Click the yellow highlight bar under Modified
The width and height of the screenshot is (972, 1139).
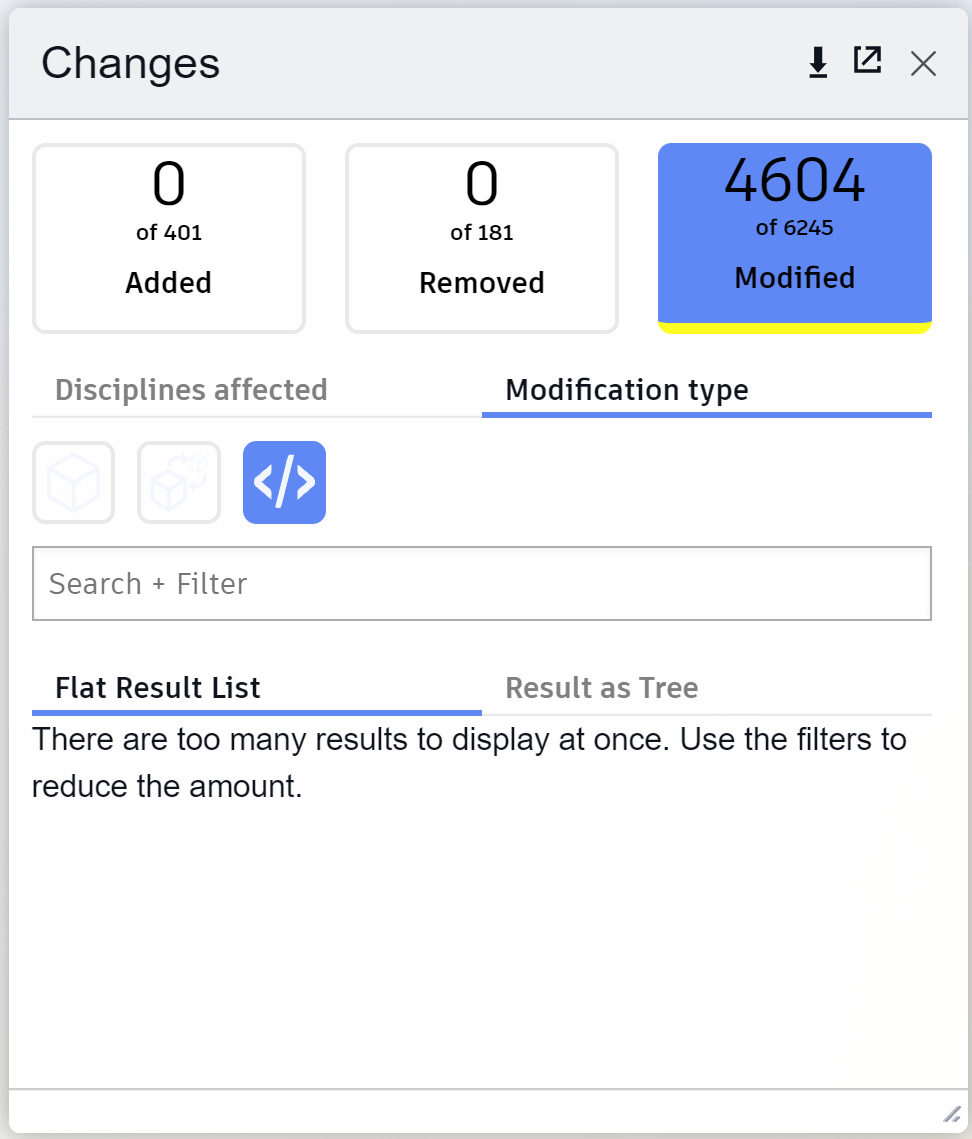[794, 327]
